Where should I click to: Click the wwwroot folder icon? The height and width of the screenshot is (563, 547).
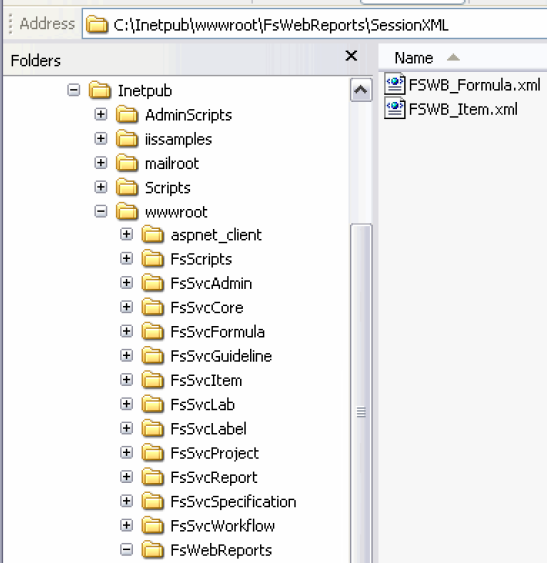point(127,211)
